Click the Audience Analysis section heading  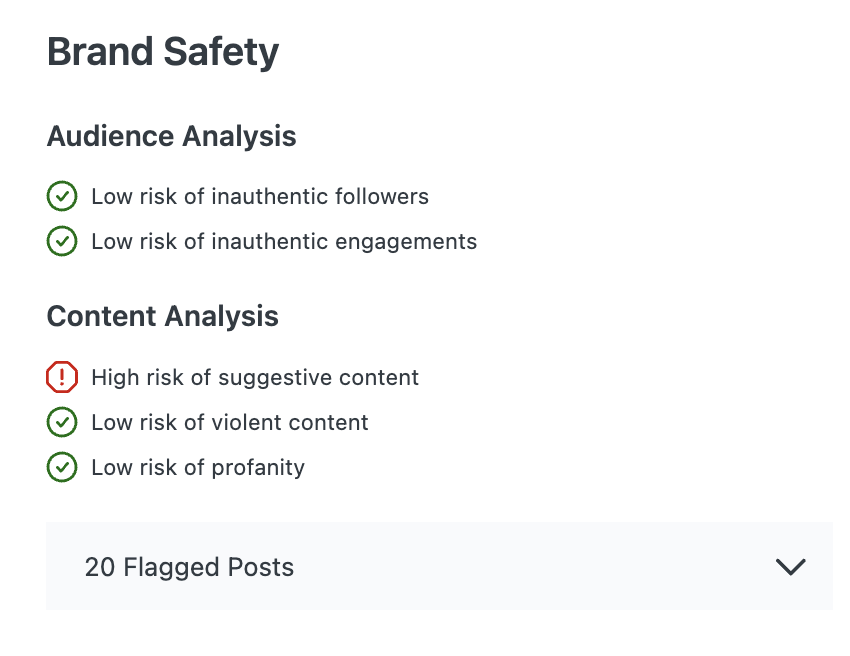pyautogui.click(x=171, y=136)
